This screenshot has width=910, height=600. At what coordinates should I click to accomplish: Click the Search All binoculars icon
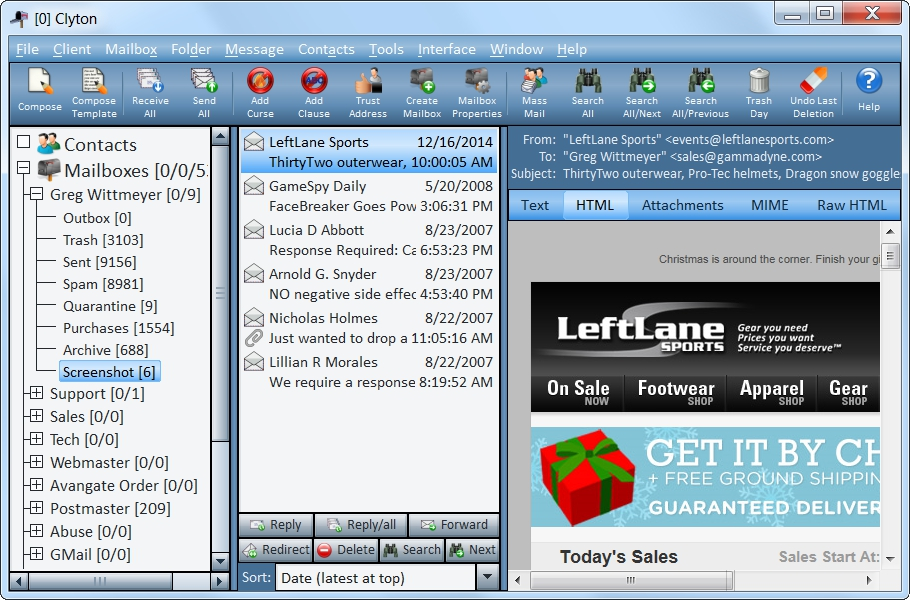pos(588,81)
